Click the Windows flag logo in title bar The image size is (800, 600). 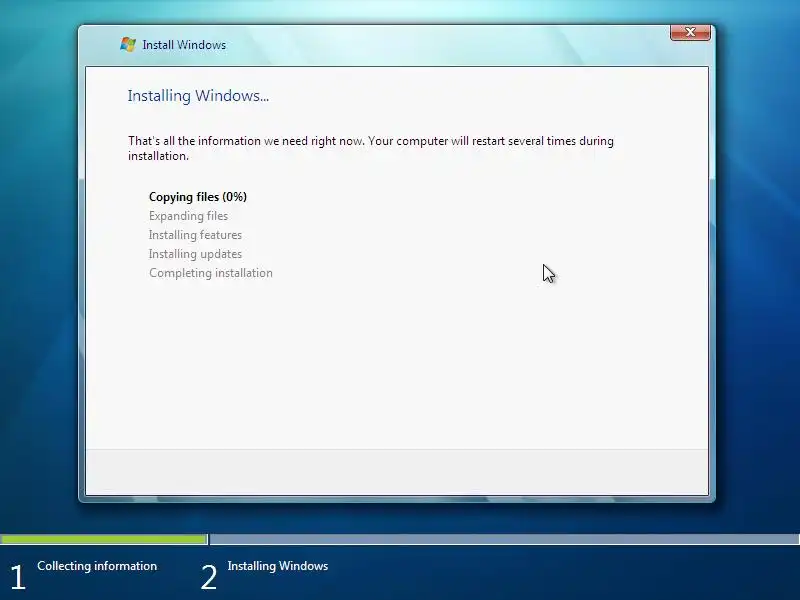[128, 44]
